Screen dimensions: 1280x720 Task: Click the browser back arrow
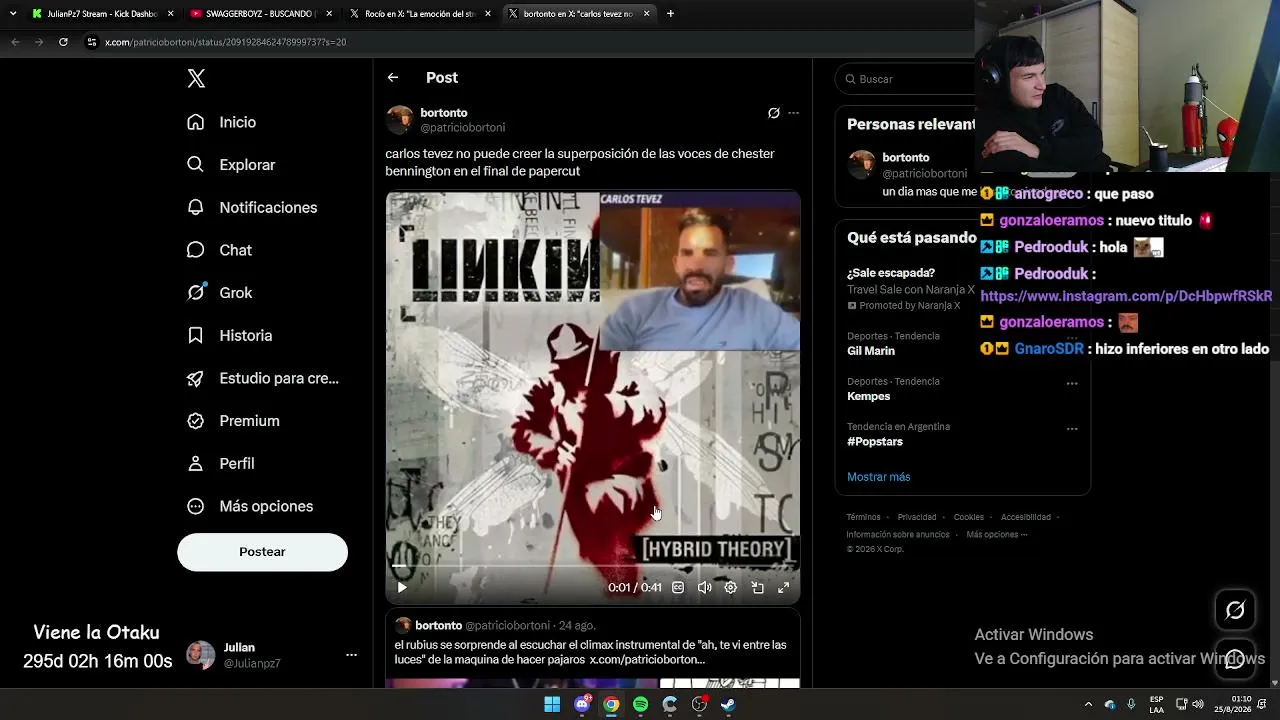pyautogui.click(x=15, y=42)
